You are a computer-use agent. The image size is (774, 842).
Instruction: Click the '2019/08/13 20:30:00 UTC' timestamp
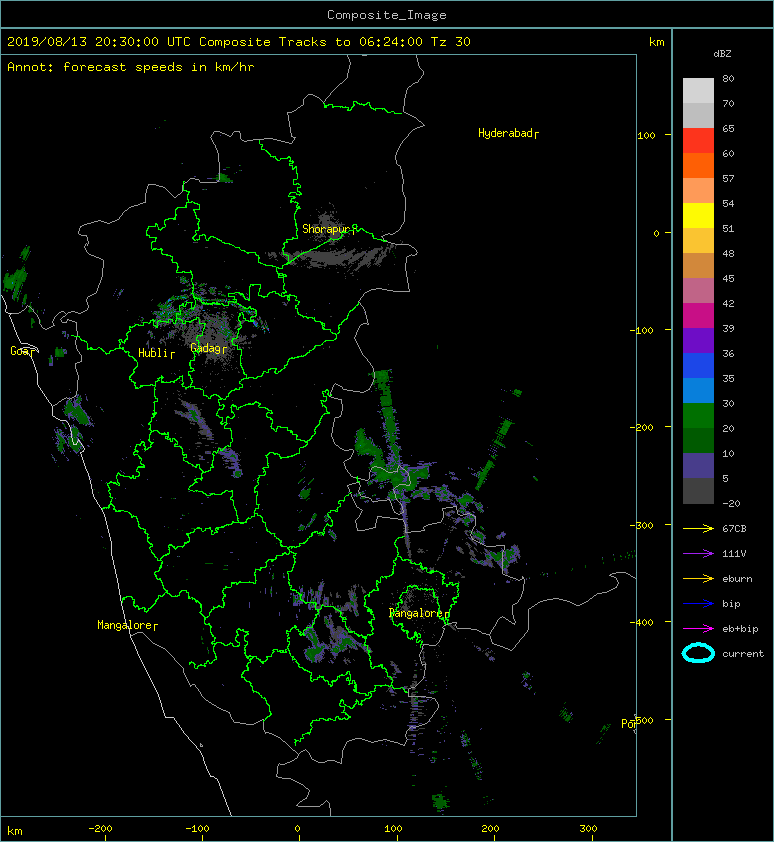[99, 42]
